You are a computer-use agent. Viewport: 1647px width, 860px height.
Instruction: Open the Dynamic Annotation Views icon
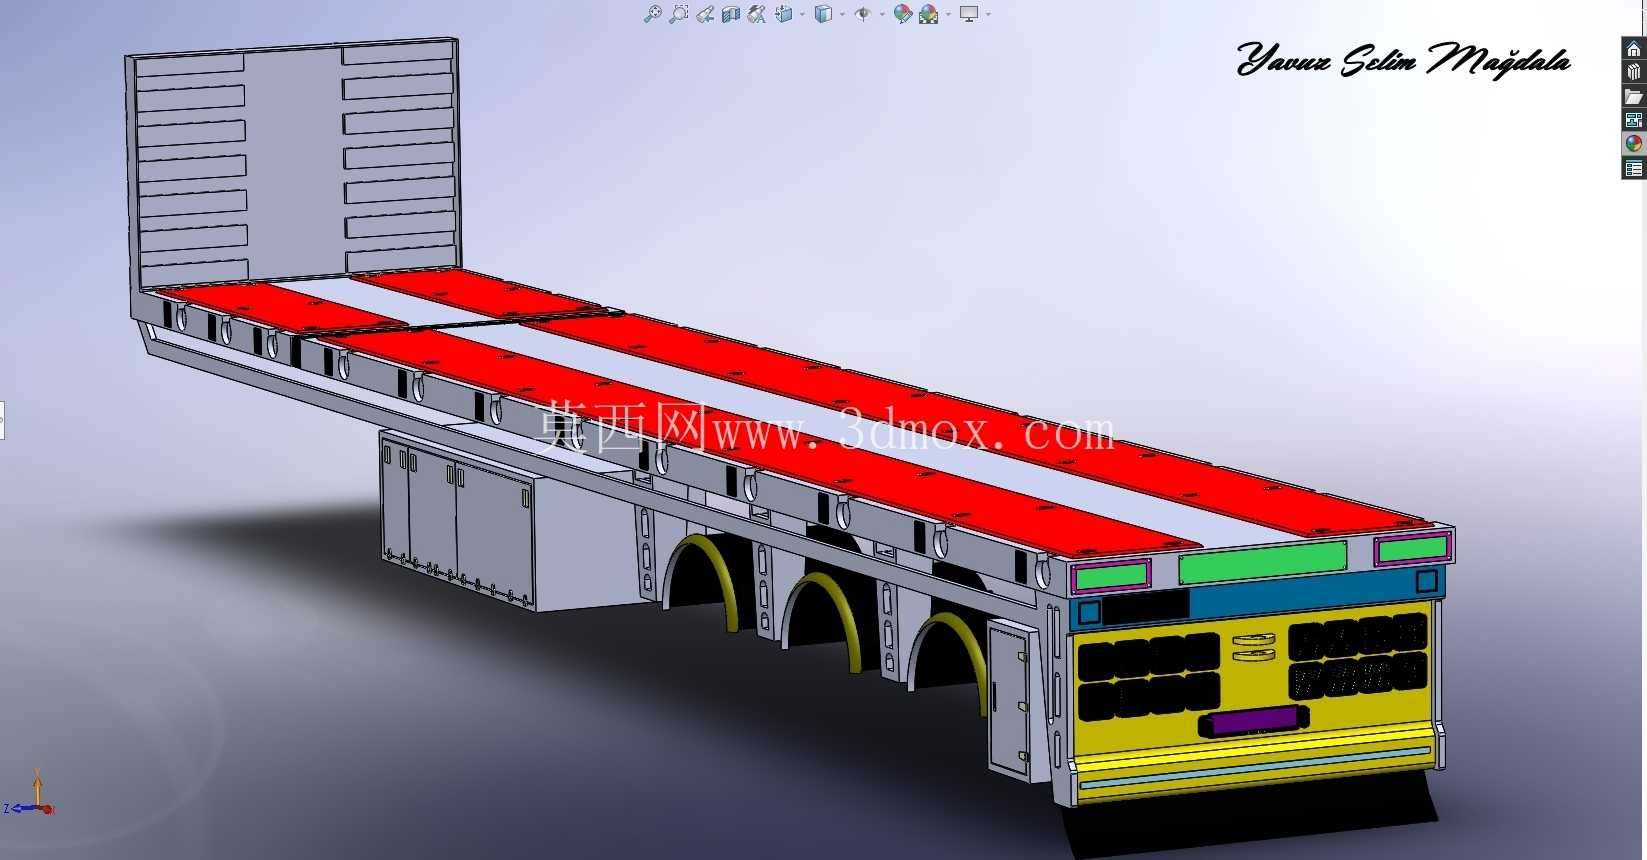pos(757,14)
